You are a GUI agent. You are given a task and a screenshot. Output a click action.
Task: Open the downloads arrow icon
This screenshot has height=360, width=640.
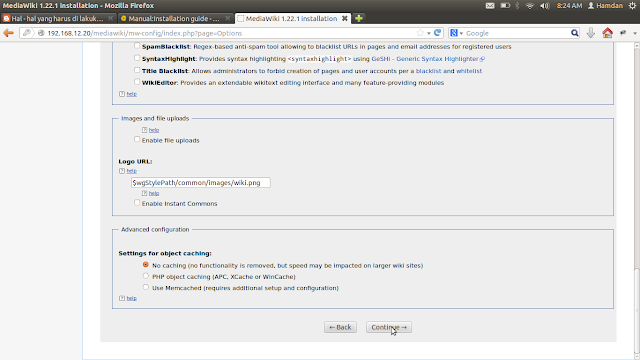(x=591, y=33)
